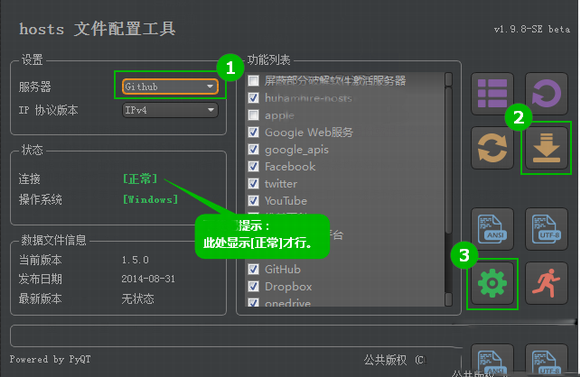Image resolution: width=580 pixels, height=377 pixels.
Task: Toggle the 屏蔽部分破解软件激活服务器 checkbox
Action: 253,81
